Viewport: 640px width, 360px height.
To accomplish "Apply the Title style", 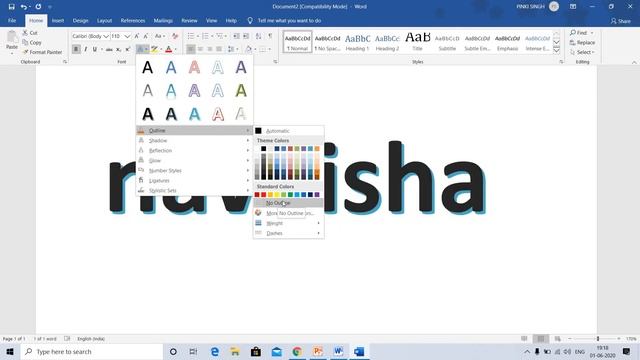I will point(417,42).
